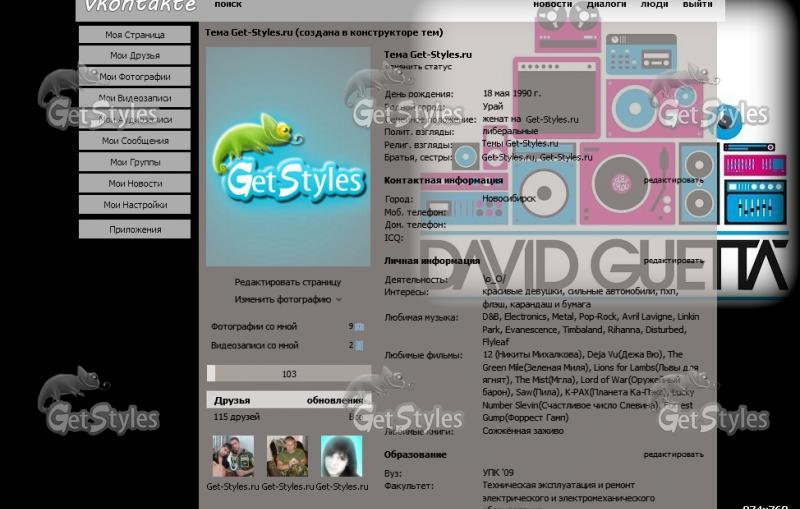This screenshot has height=509, width=800.
Task: Open Мои Фотографии sidebar item
Action: tap(135, 77)
